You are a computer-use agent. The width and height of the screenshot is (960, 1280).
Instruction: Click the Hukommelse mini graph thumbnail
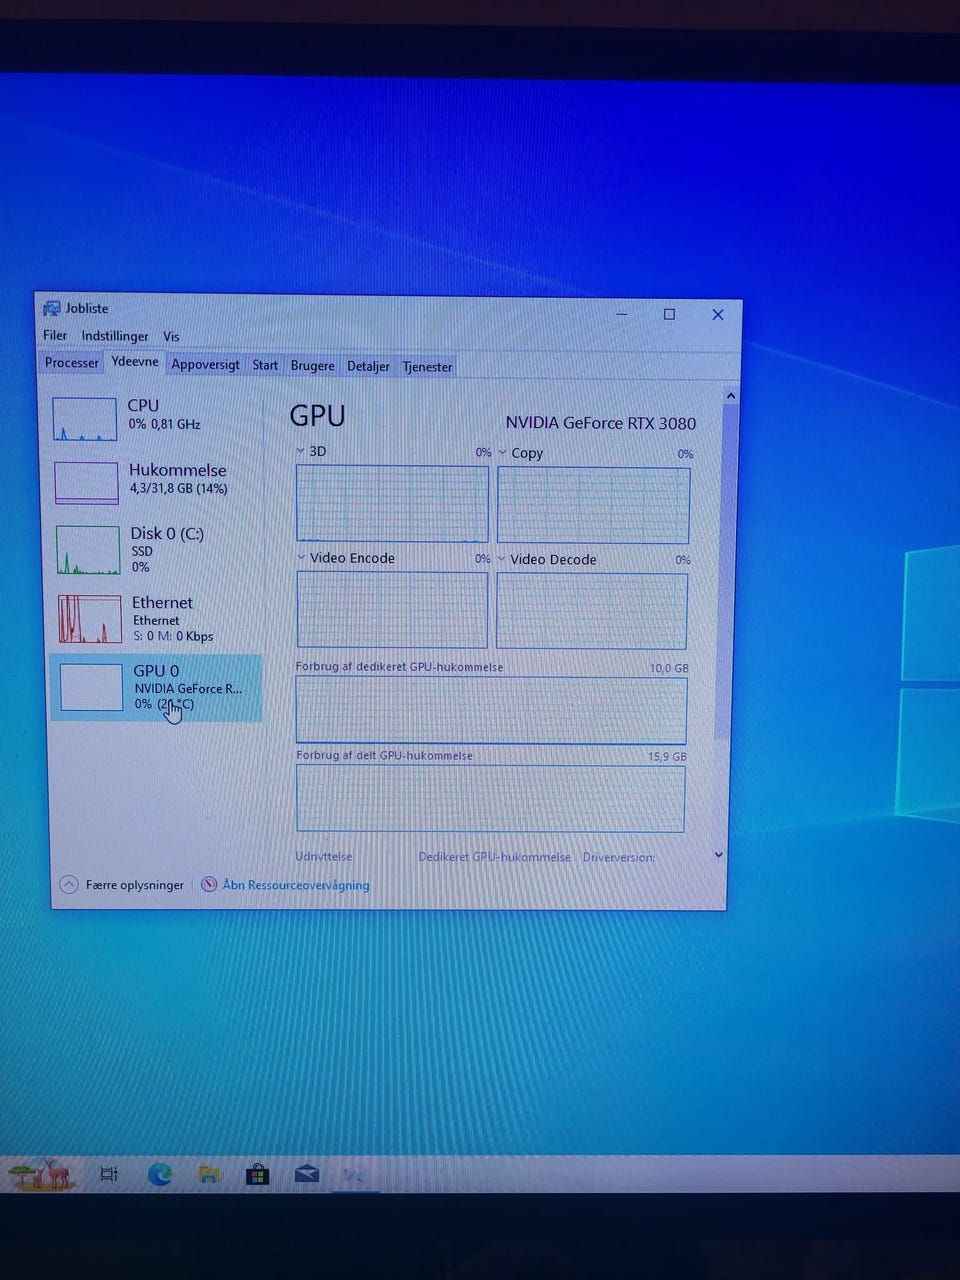click(x=86, y=483)
